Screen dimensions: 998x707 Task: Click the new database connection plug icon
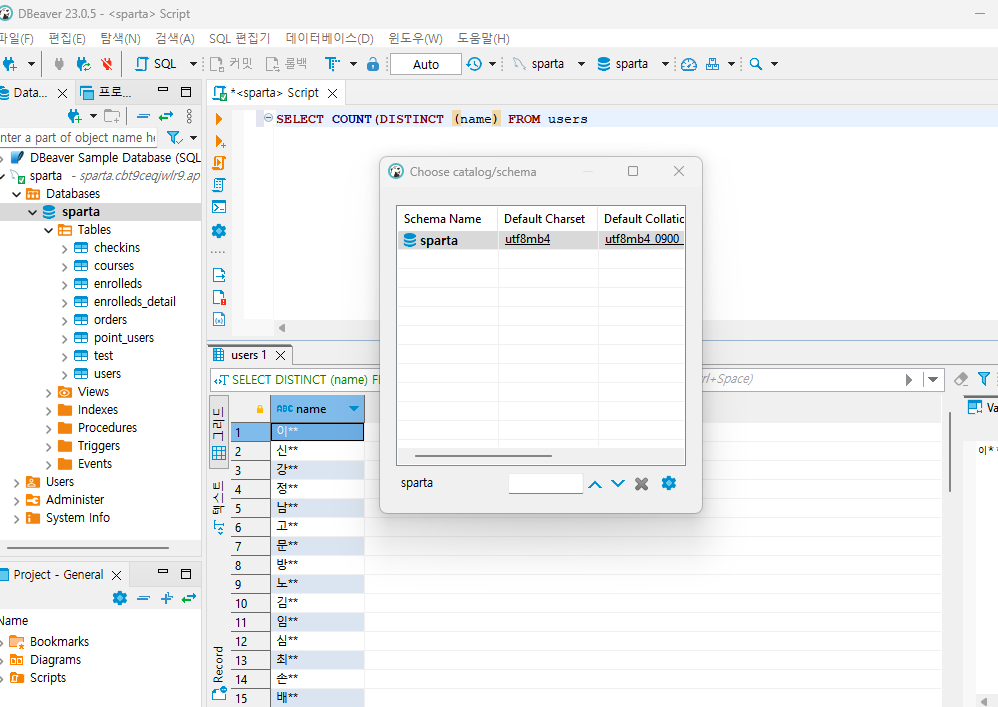point(10,64)
